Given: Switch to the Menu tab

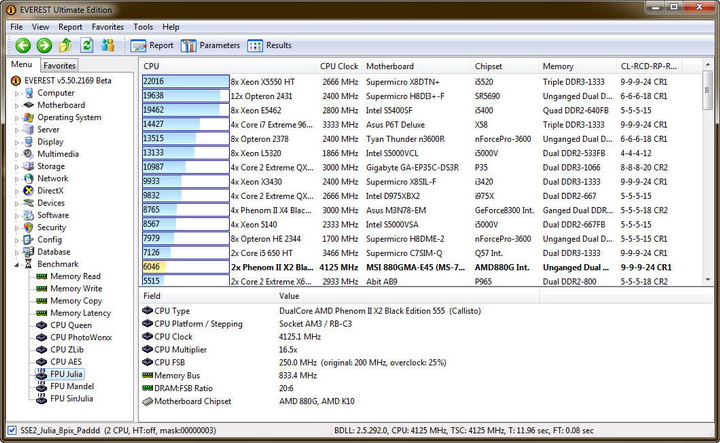Looking at the screenshot, I should pyautogui.click(x=22, y=65).
